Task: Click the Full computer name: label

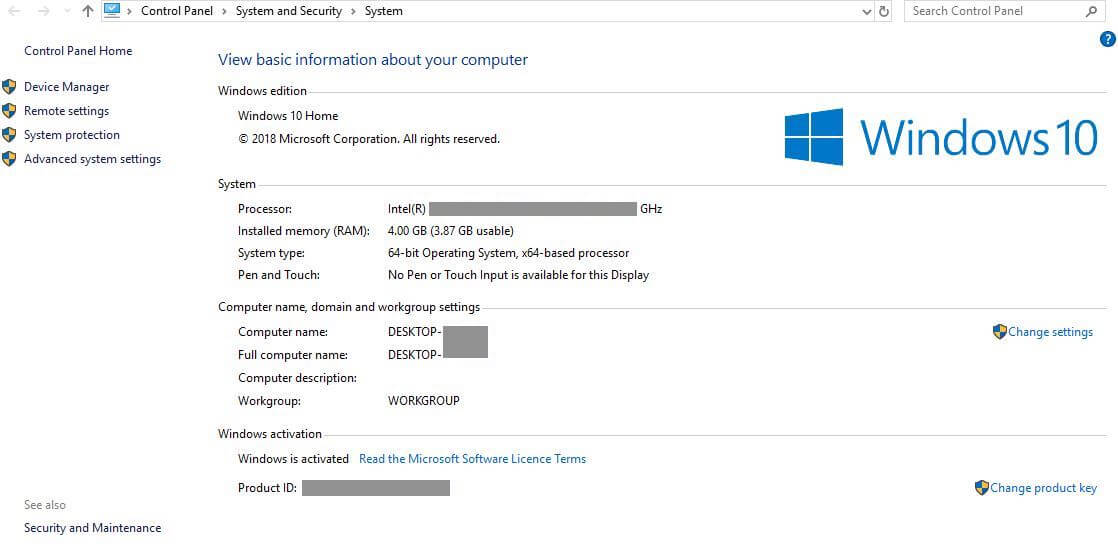Action: (293, 354)
